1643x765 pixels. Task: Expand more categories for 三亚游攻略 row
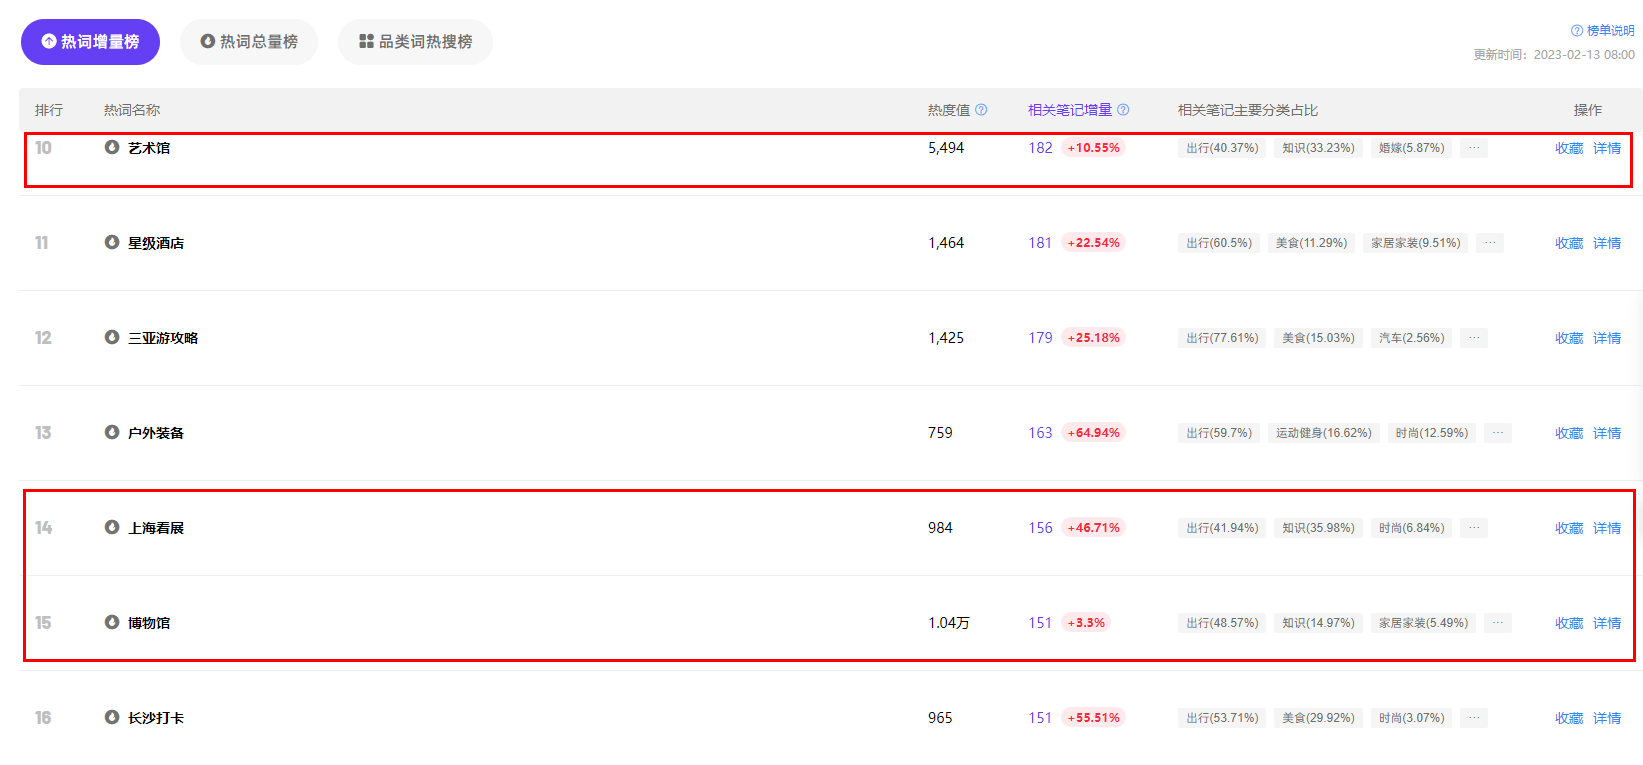coord(1474,338)
